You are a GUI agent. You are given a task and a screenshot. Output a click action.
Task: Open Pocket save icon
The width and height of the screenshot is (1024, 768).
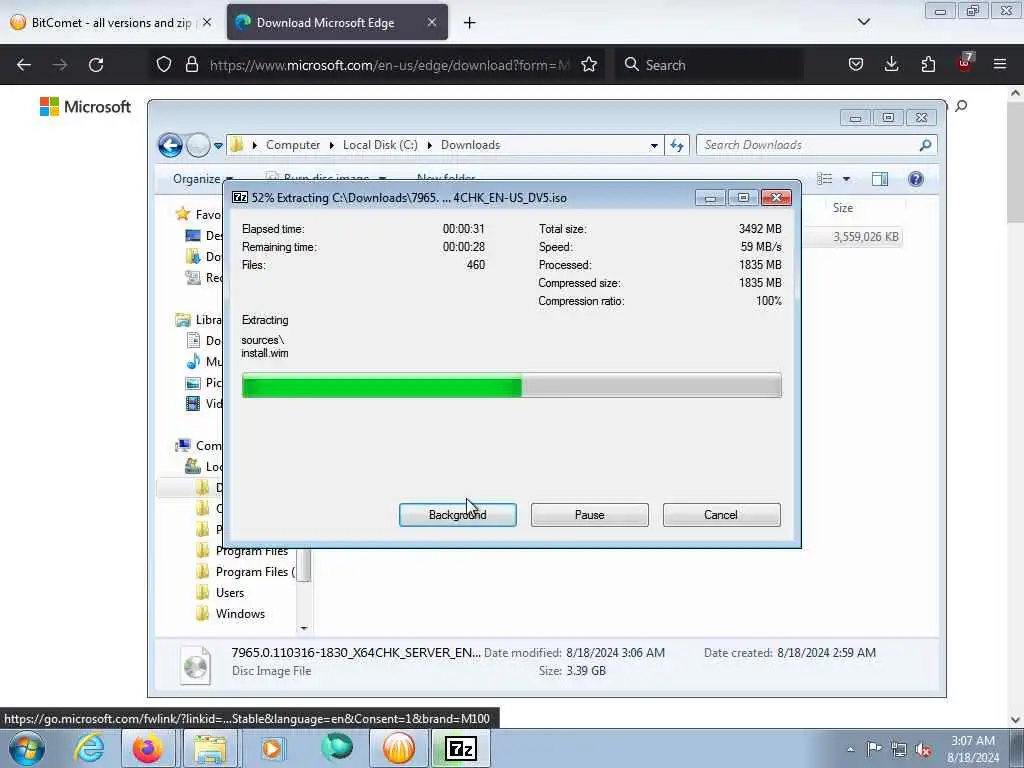pos(856,64)
